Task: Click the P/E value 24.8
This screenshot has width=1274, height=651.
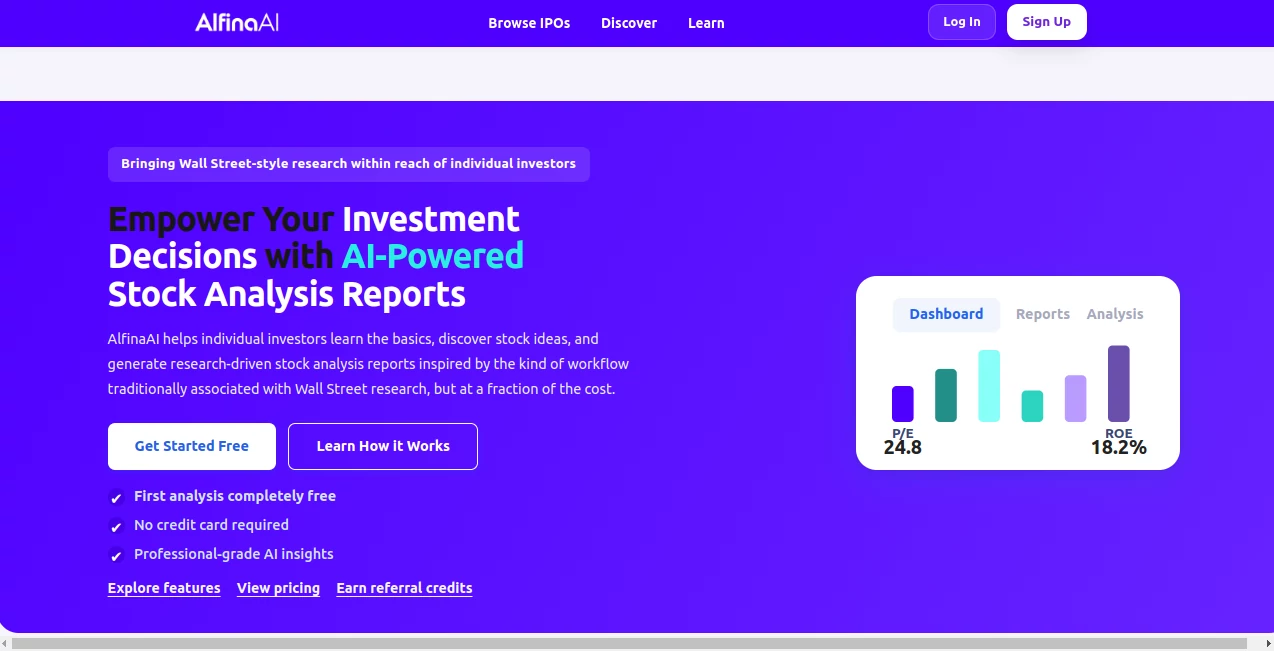Action: click(x=903, y=448)
